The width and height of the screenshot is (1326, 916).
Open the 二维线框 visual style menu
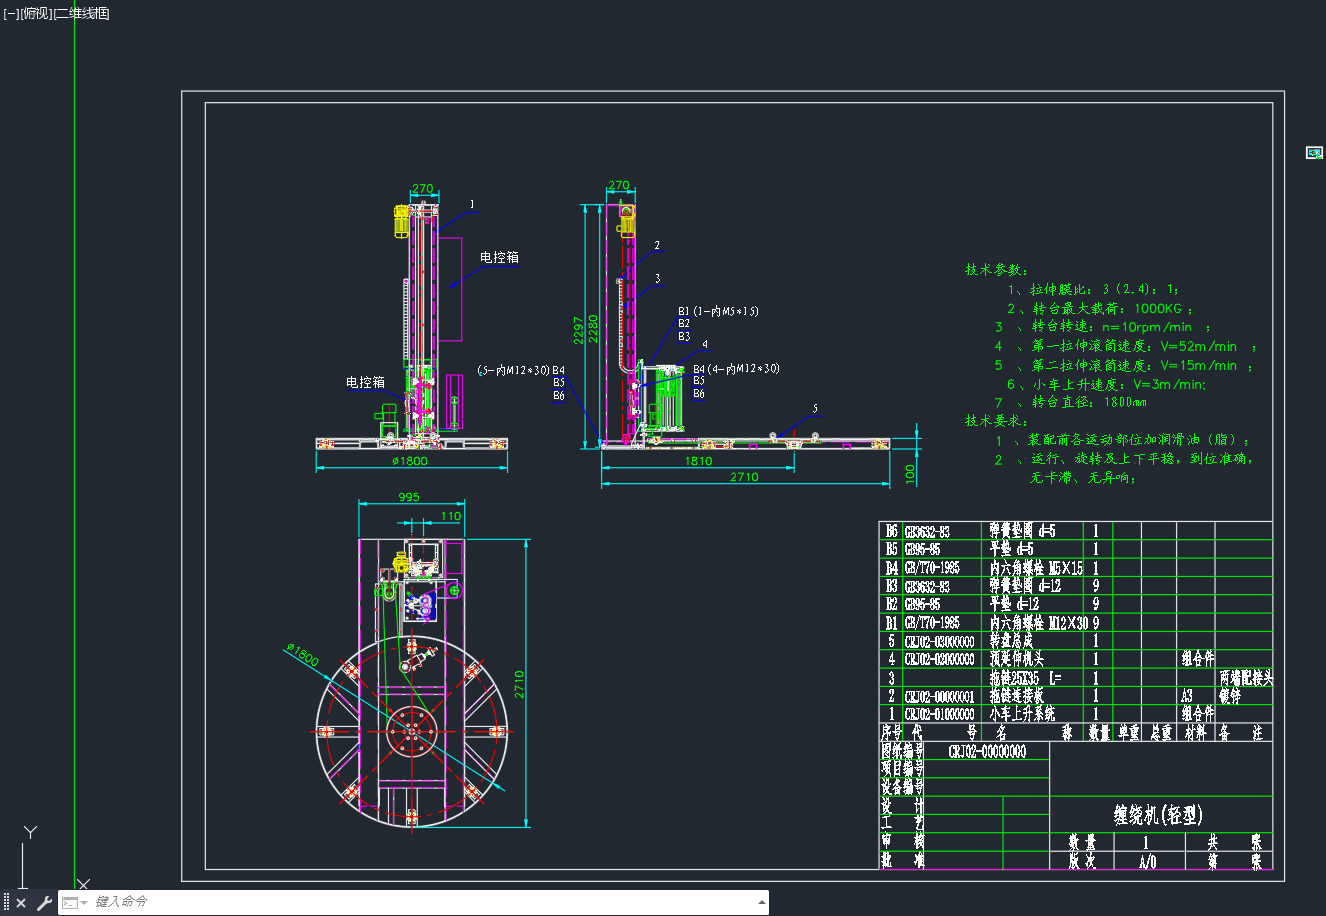tap(82, 13)
